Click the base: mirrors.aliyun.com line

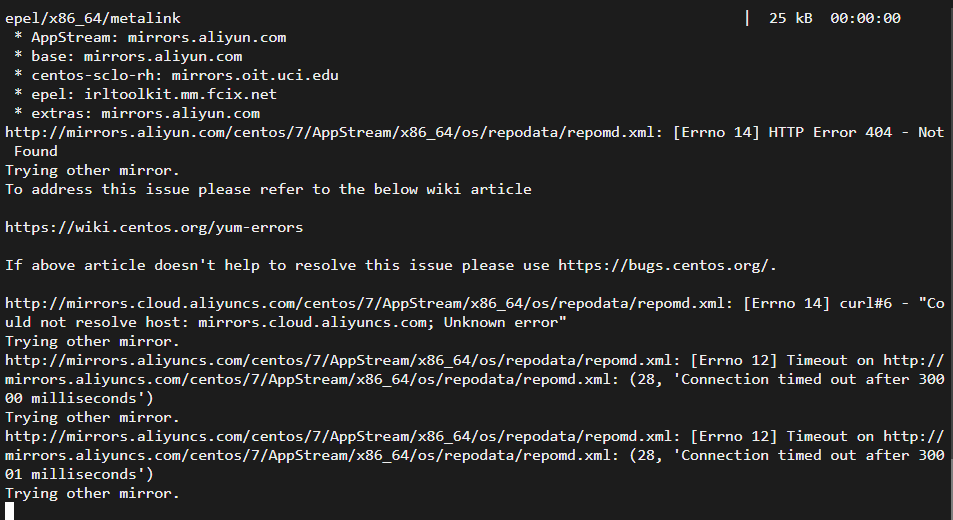tap(128, 56)
